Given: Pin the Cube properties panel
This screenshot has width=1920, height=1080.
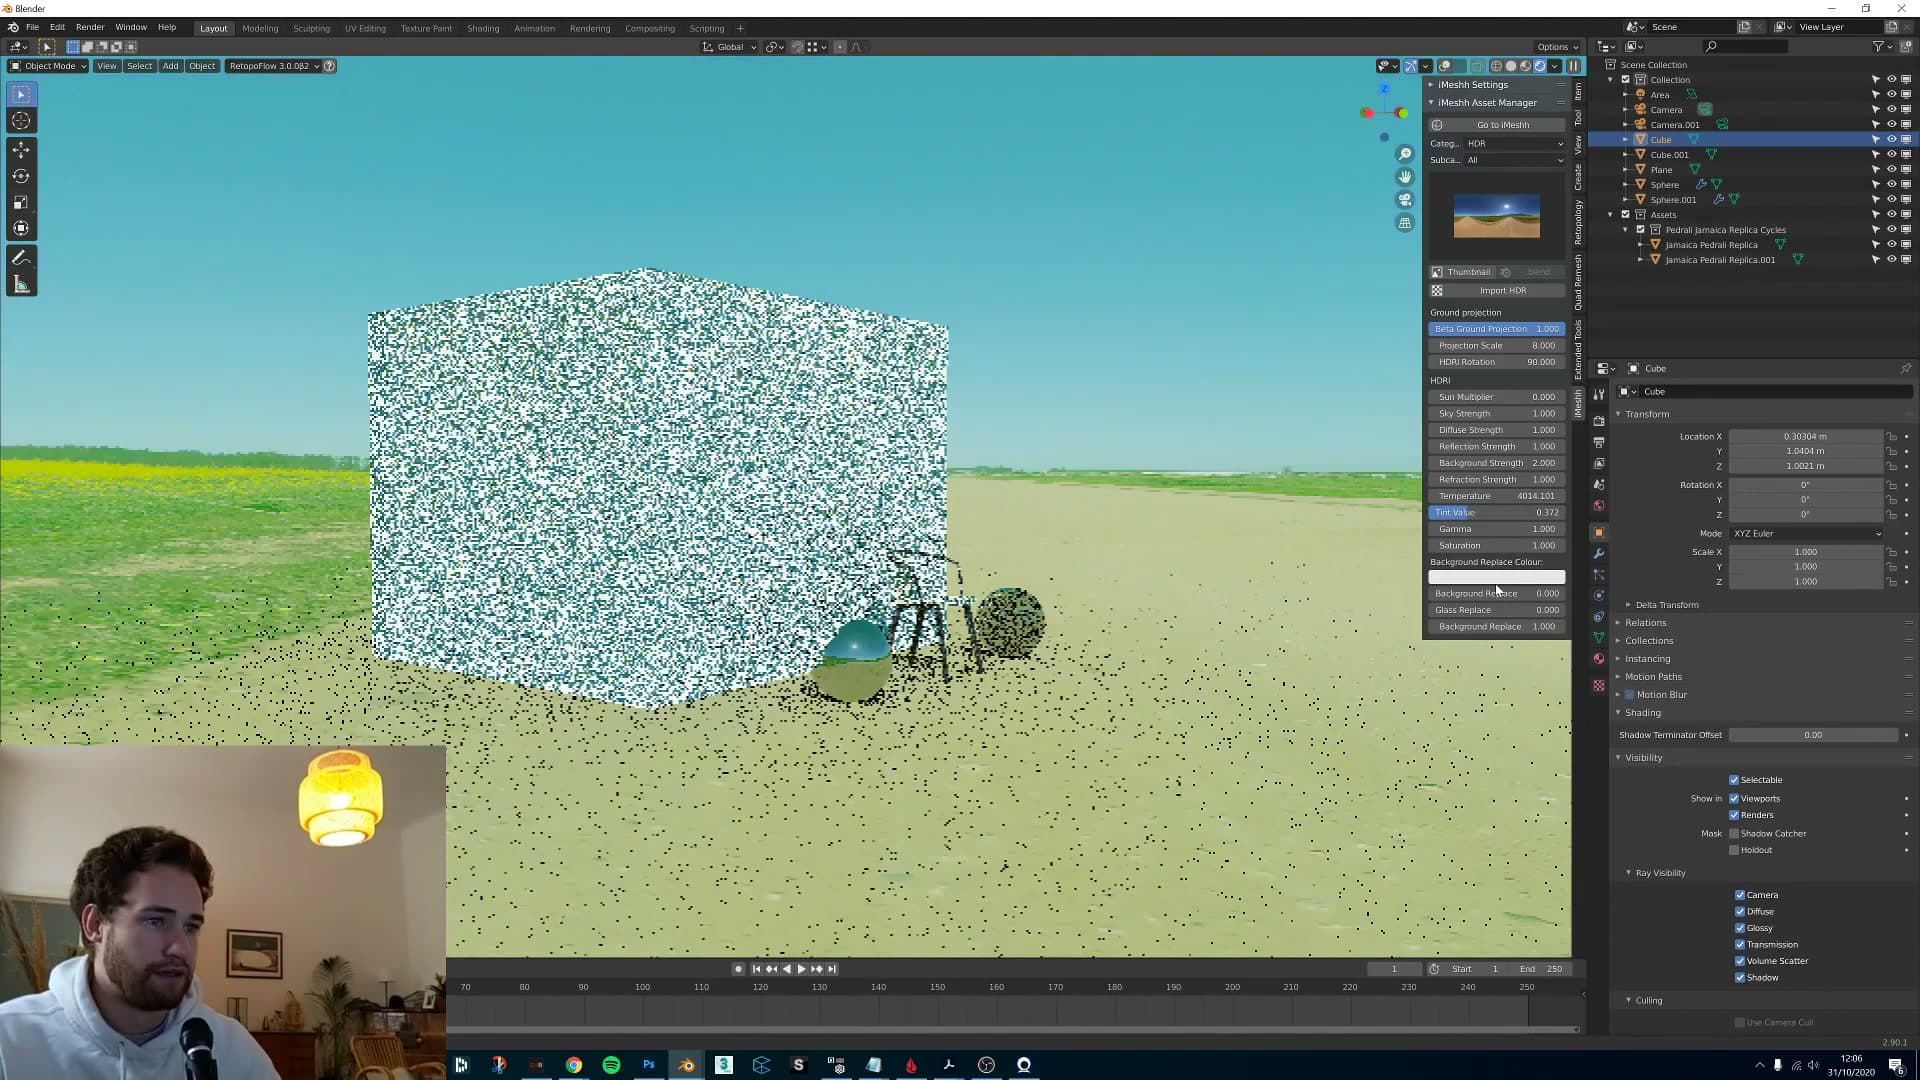Looking at the screenshot, I should point(1906,369).
